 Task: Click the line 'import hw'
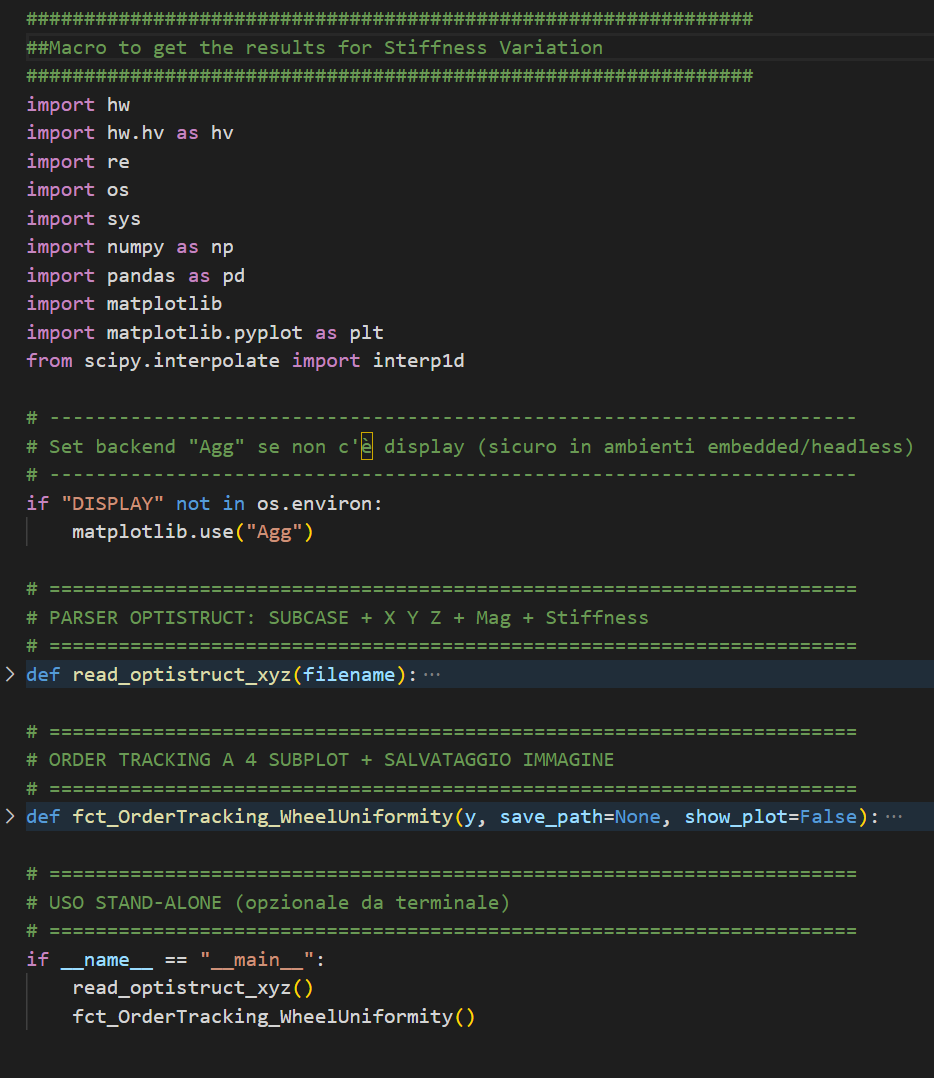(x=78, y=104)
